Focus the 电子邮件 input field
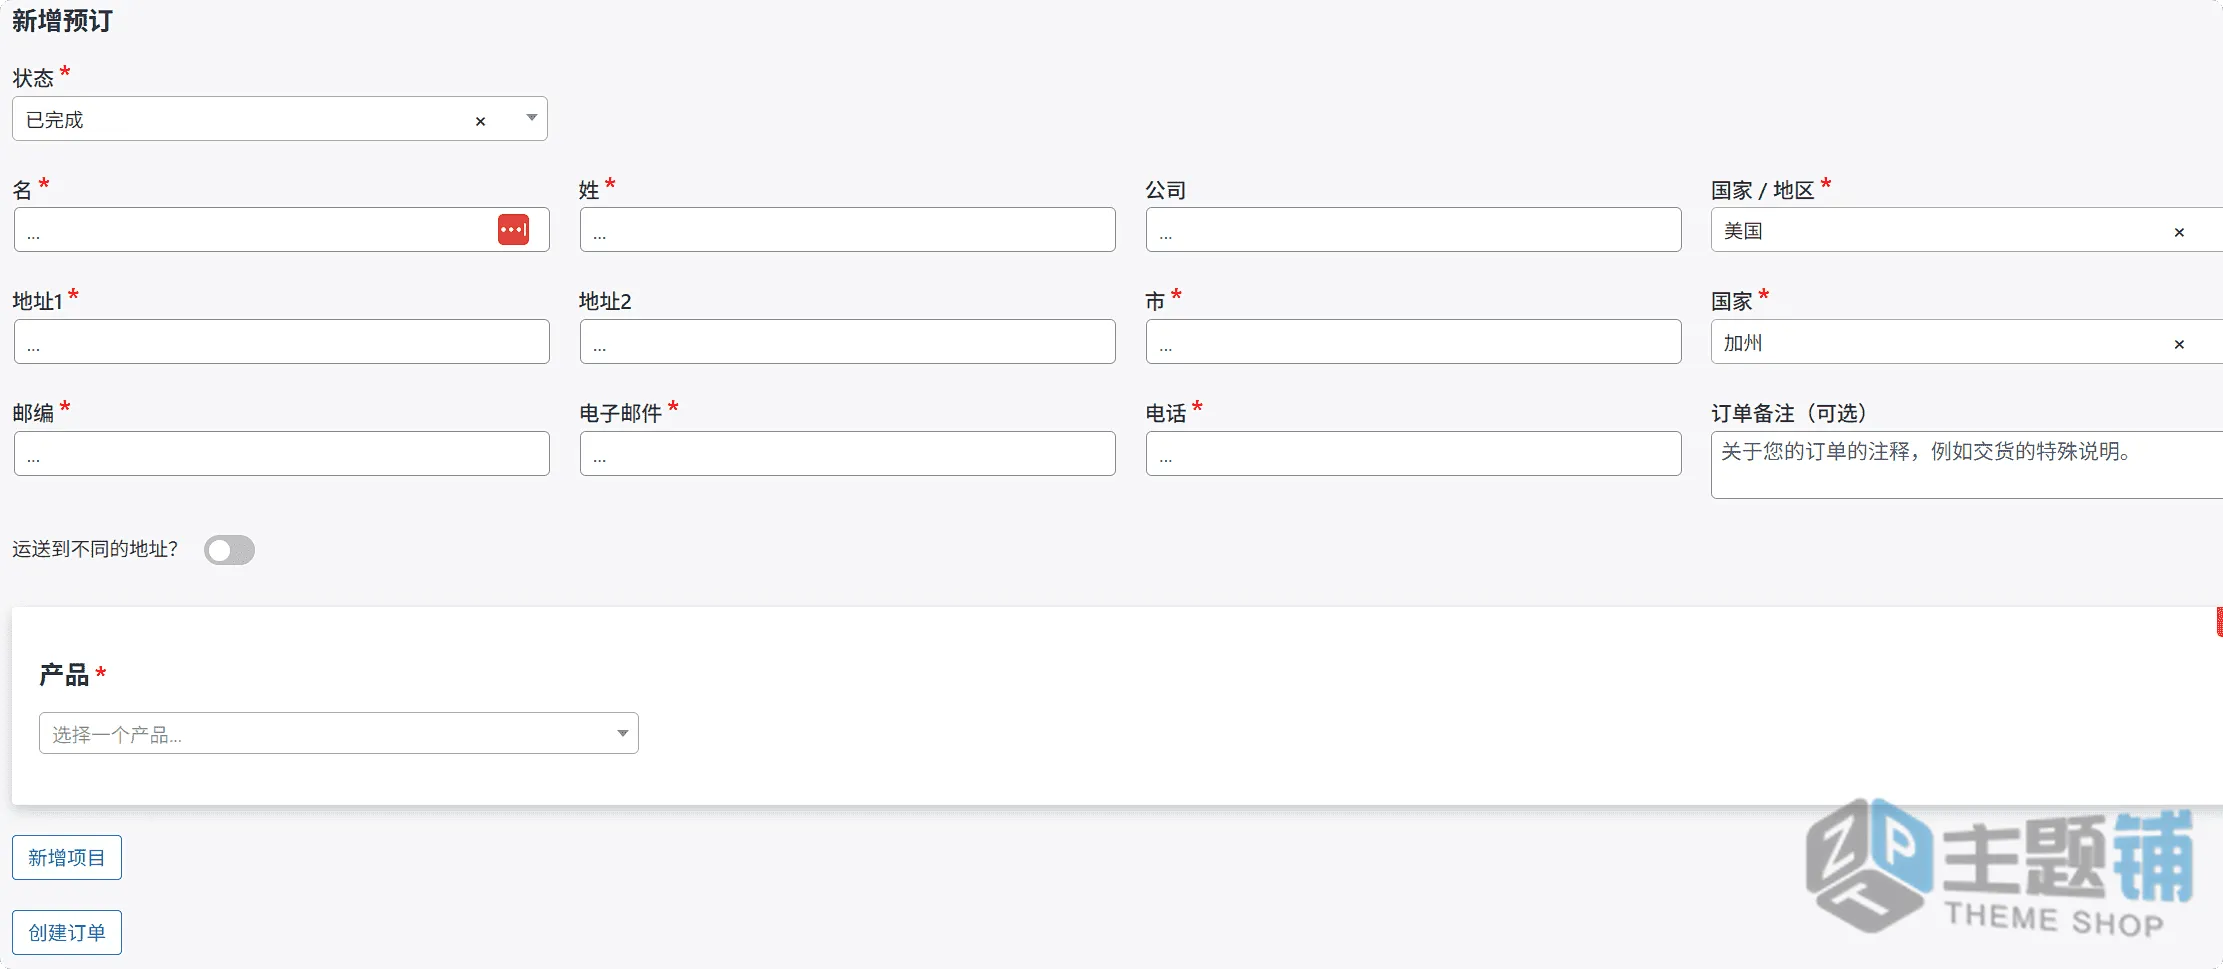 point(848,454)
